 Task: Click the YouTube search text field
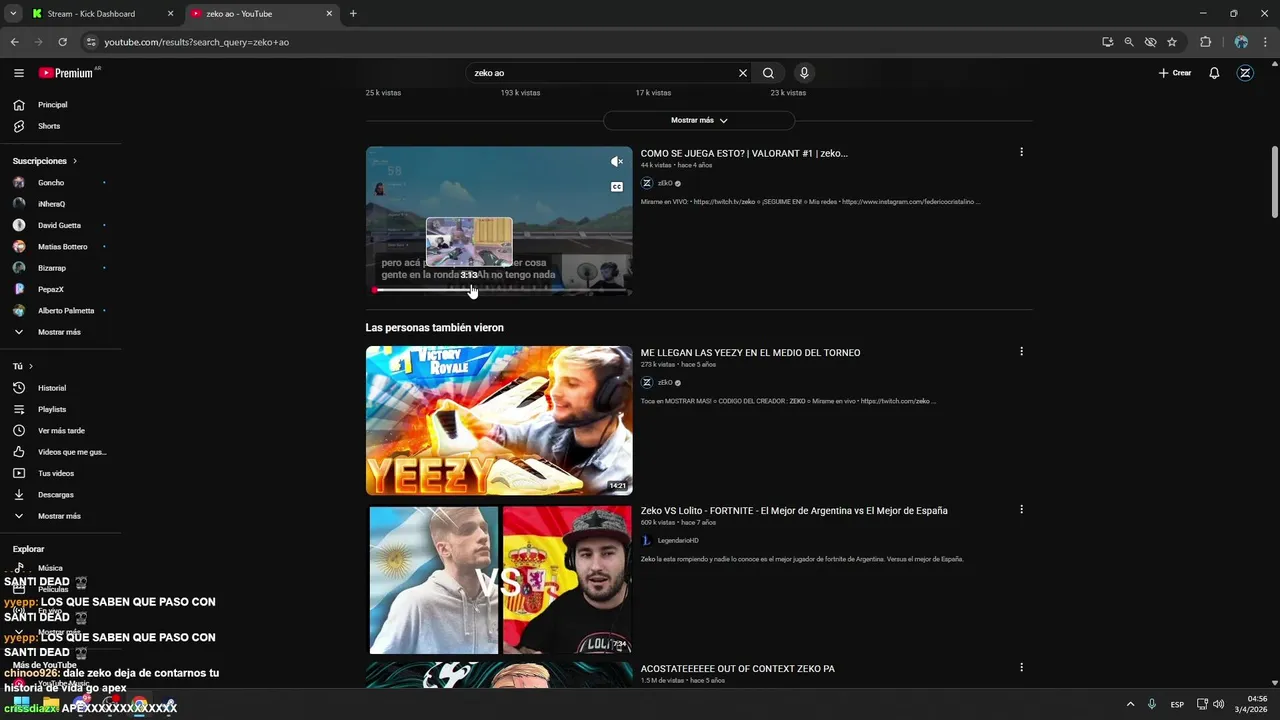600,73
